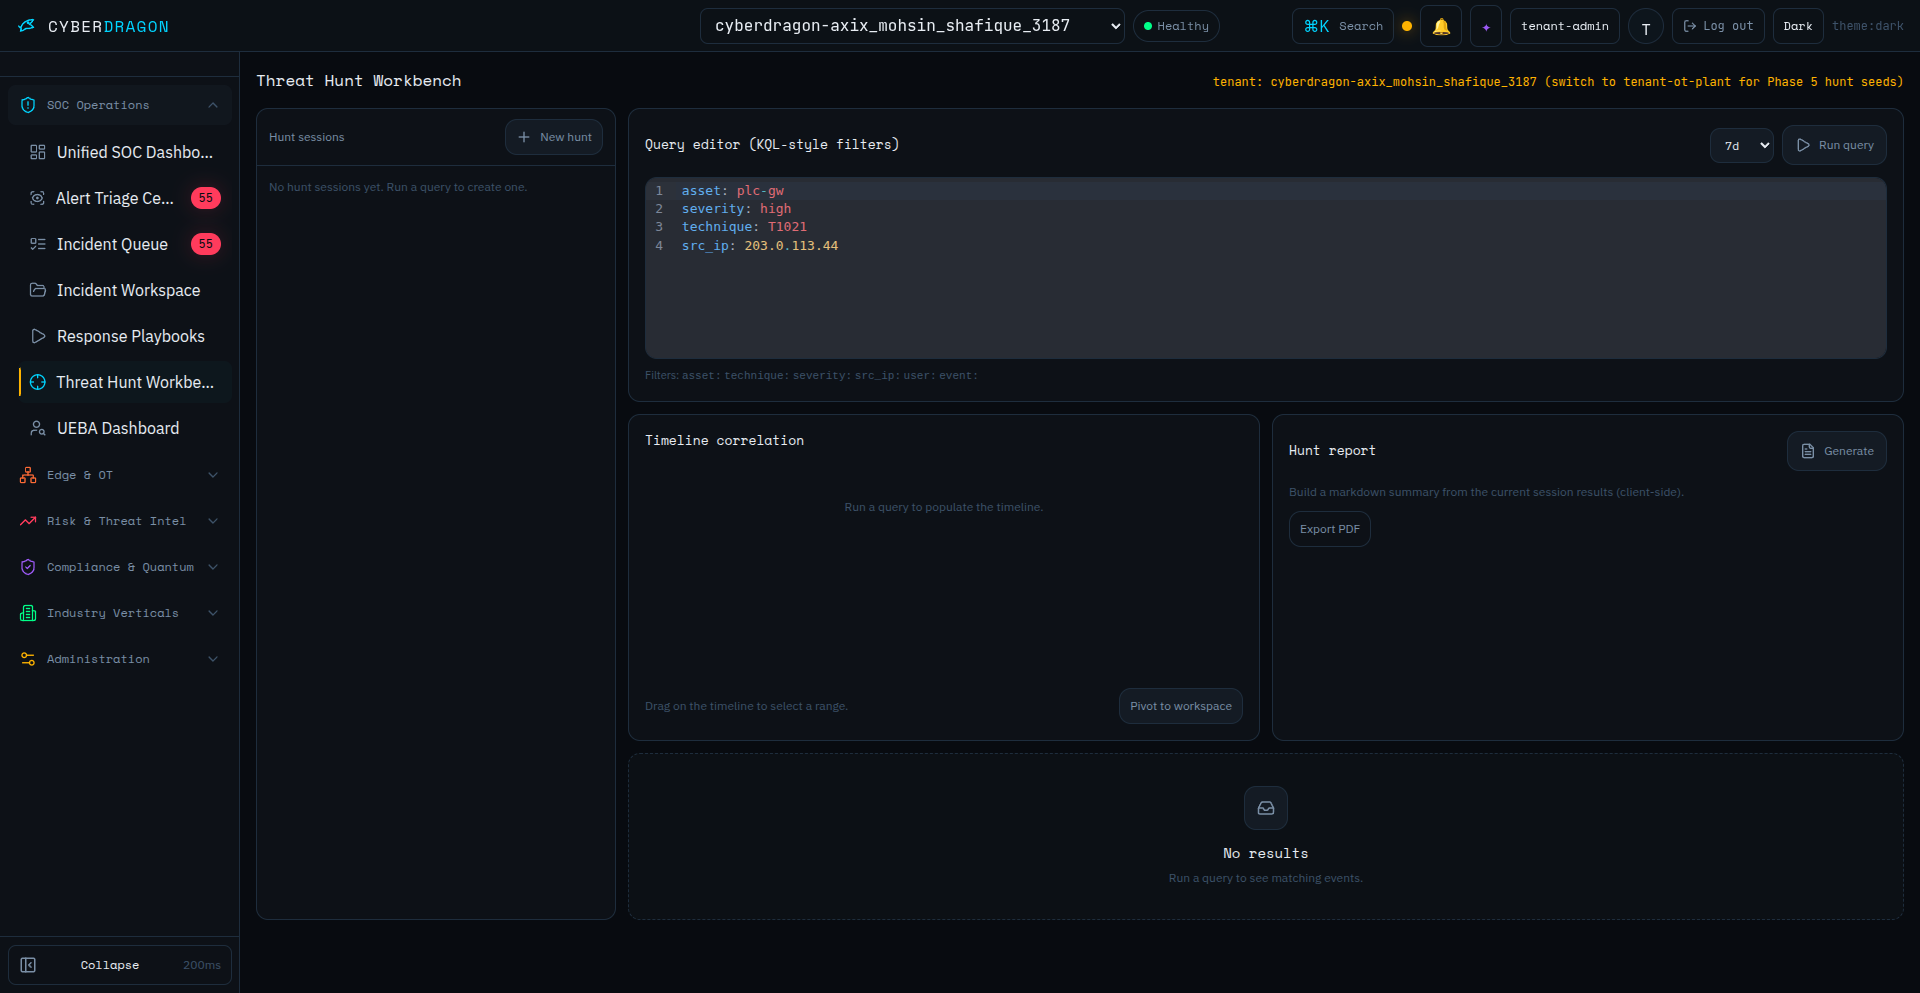Open Response Playbooks

pyautogui.click(x=125, y=336)
